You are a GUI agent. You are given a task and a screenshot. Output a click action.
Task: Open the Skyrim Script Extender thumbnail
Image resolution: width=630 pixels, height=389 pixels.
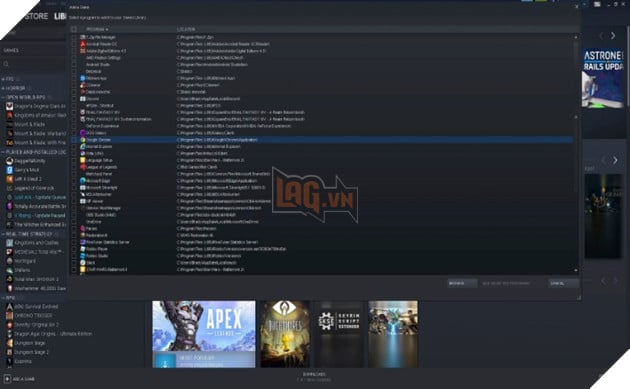point(339,334)
